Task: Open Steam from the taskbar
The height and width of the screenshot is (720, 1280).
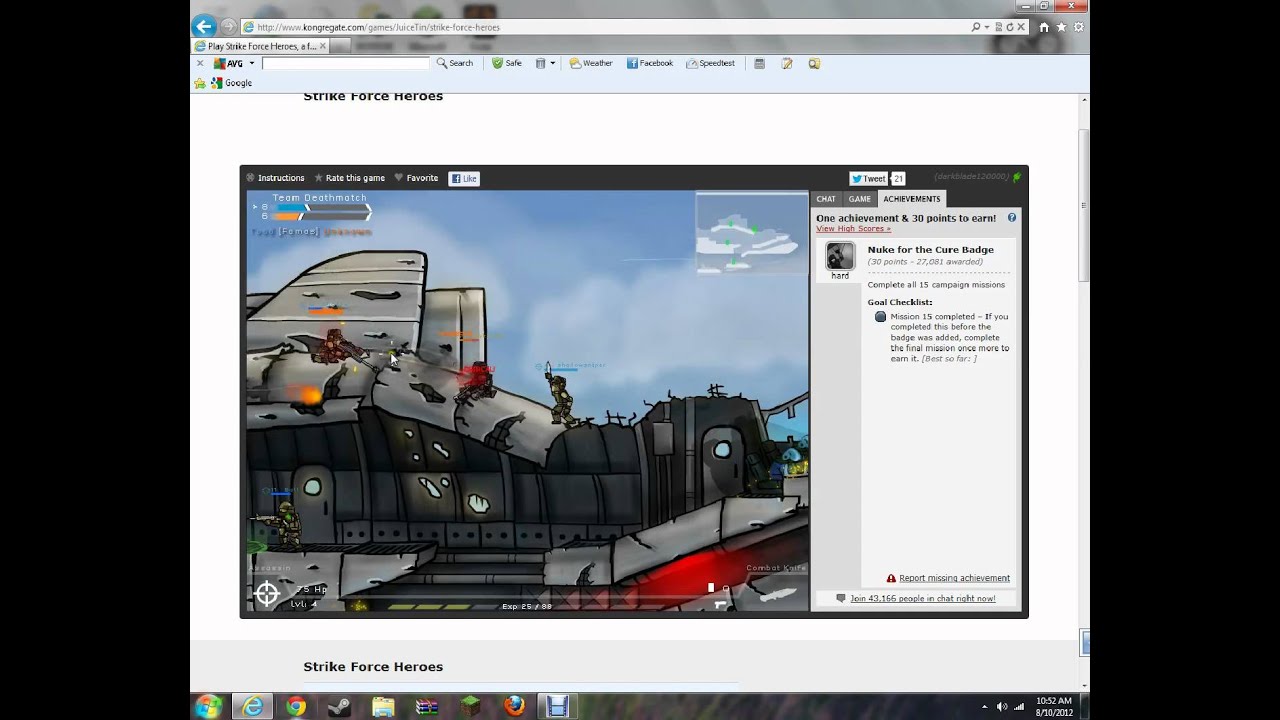Action: point(340,706)
